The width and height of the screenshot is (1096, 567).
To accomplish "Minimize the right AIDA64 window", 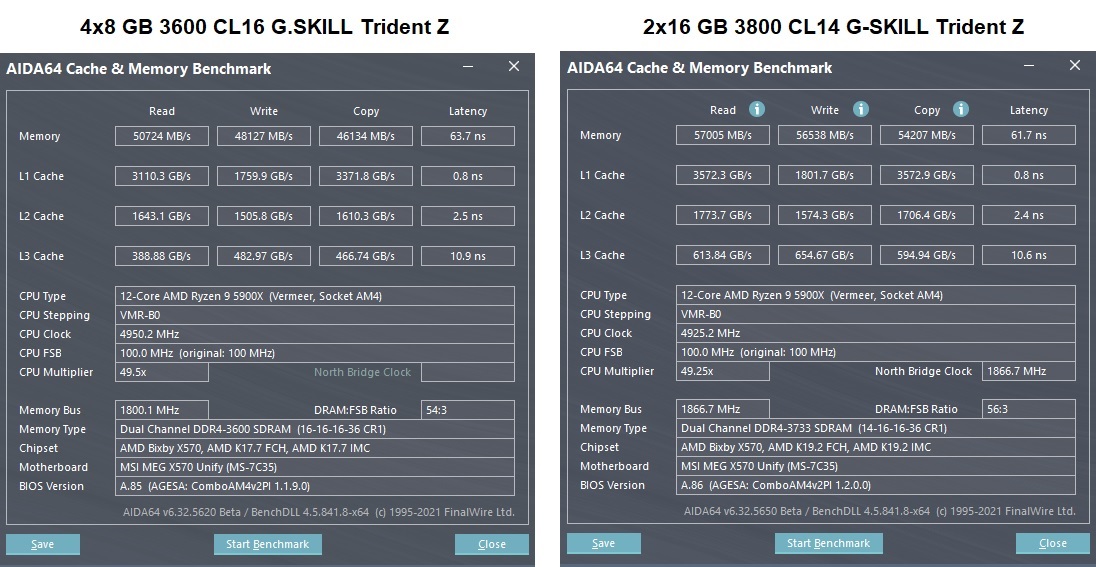I will (1029, 65).
